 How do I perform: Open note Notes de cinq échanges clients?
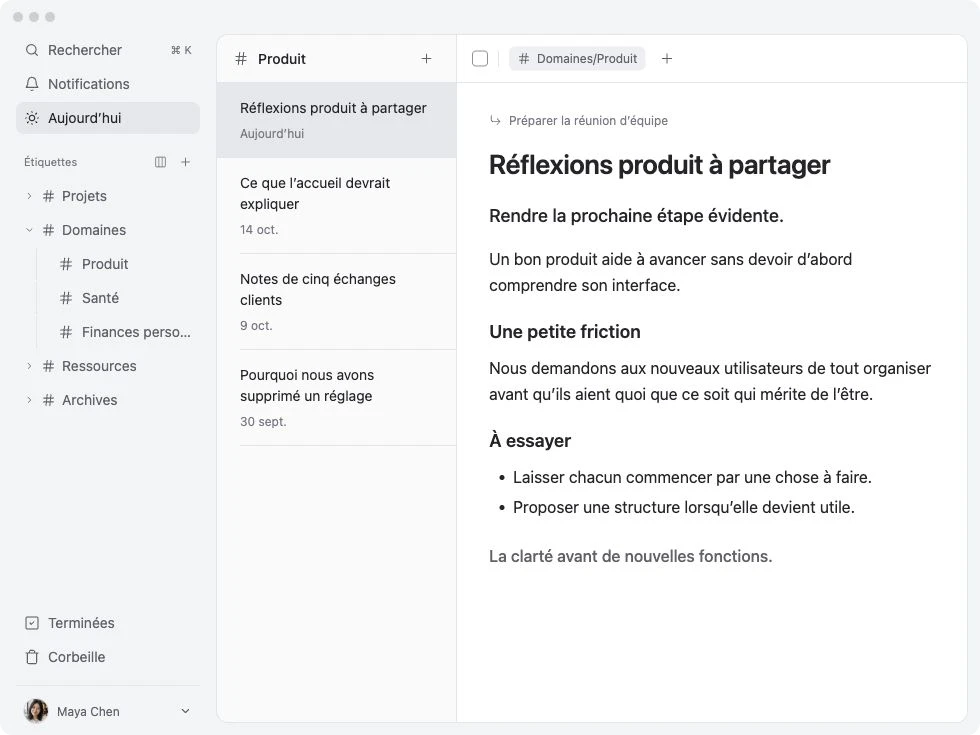pyautogui.click(x=336, y=301)
